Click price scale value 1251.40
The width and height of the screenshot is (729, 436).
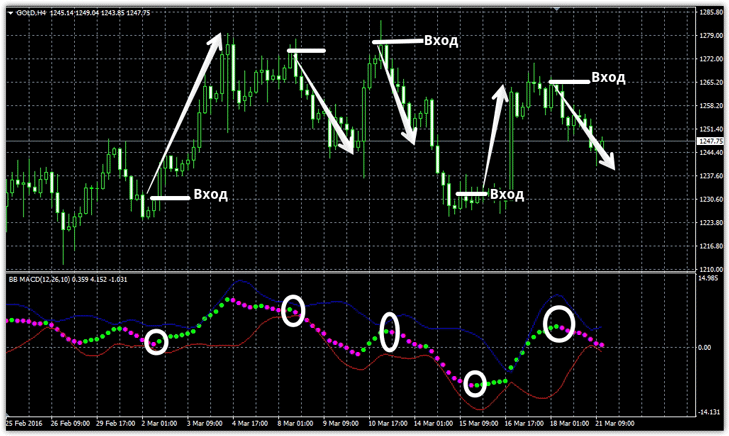[x=711, y=129]
